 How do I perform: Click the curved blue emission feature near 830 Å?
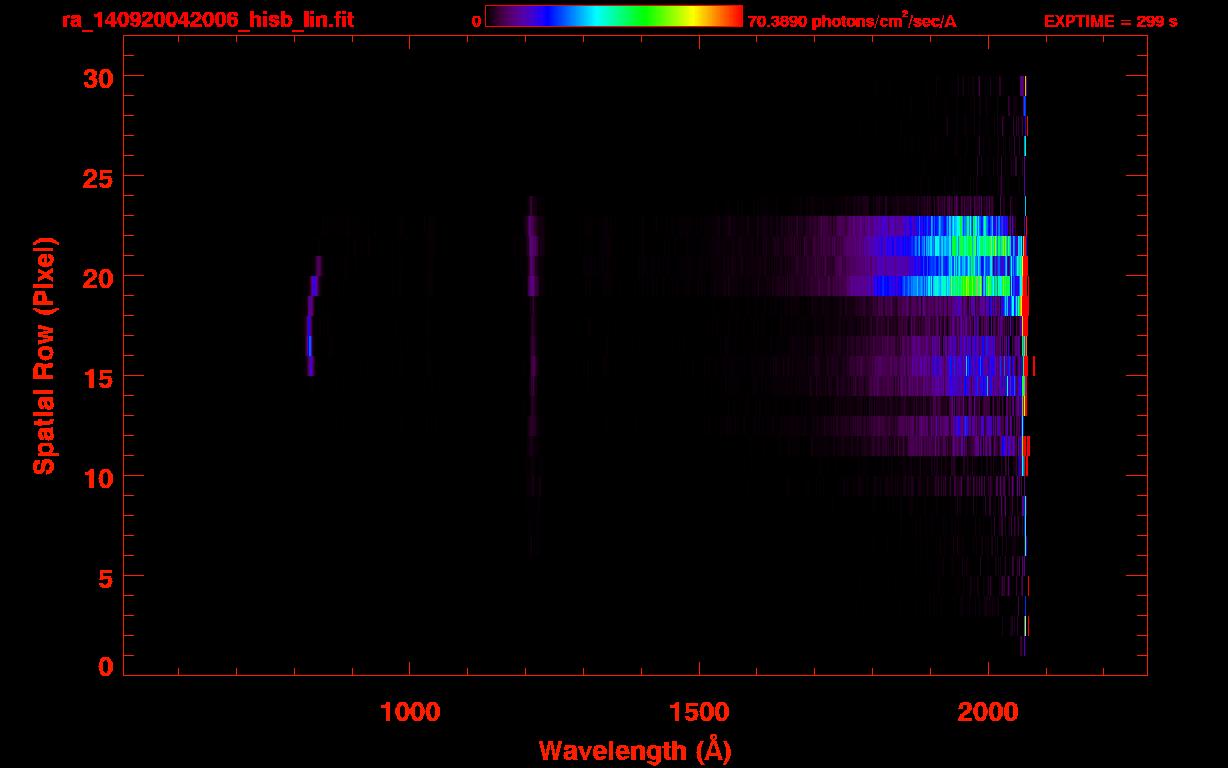(x=312, y=316)
